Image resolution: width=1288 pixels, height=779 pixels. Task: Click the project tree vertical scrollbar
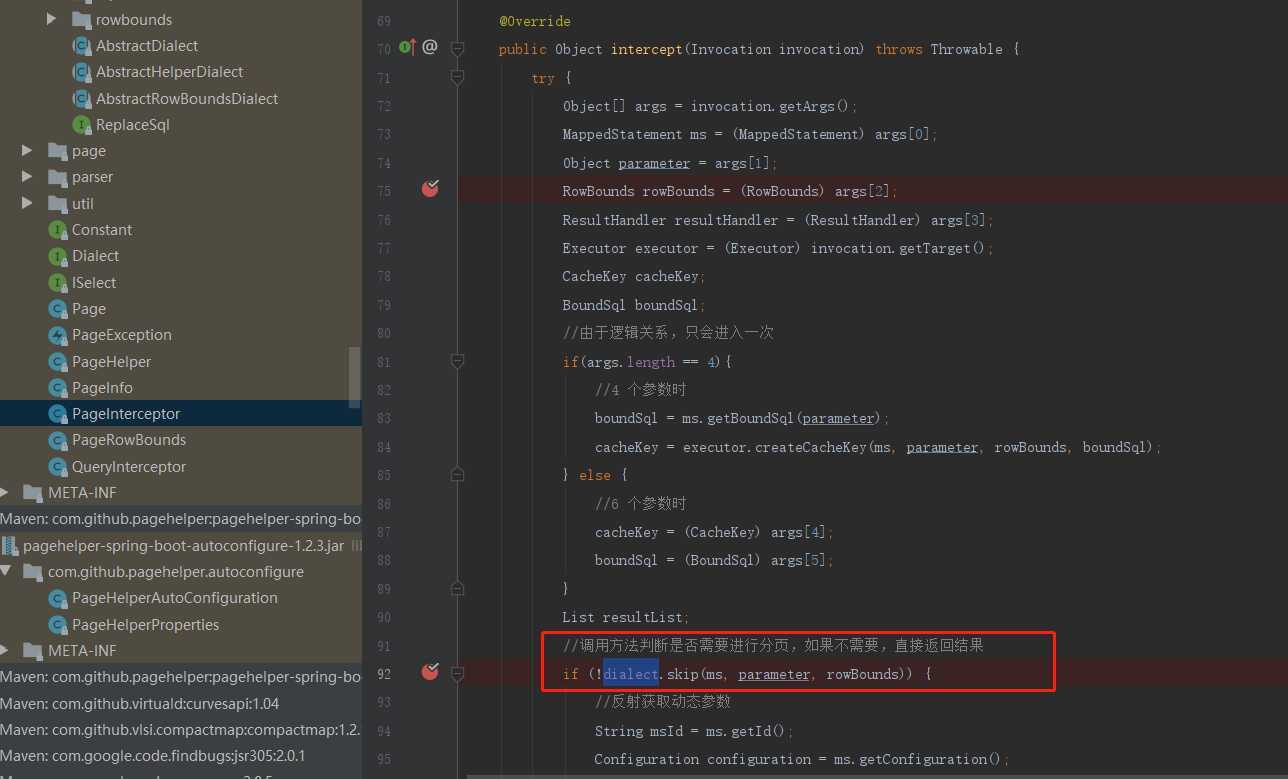(x=355, y=377)
